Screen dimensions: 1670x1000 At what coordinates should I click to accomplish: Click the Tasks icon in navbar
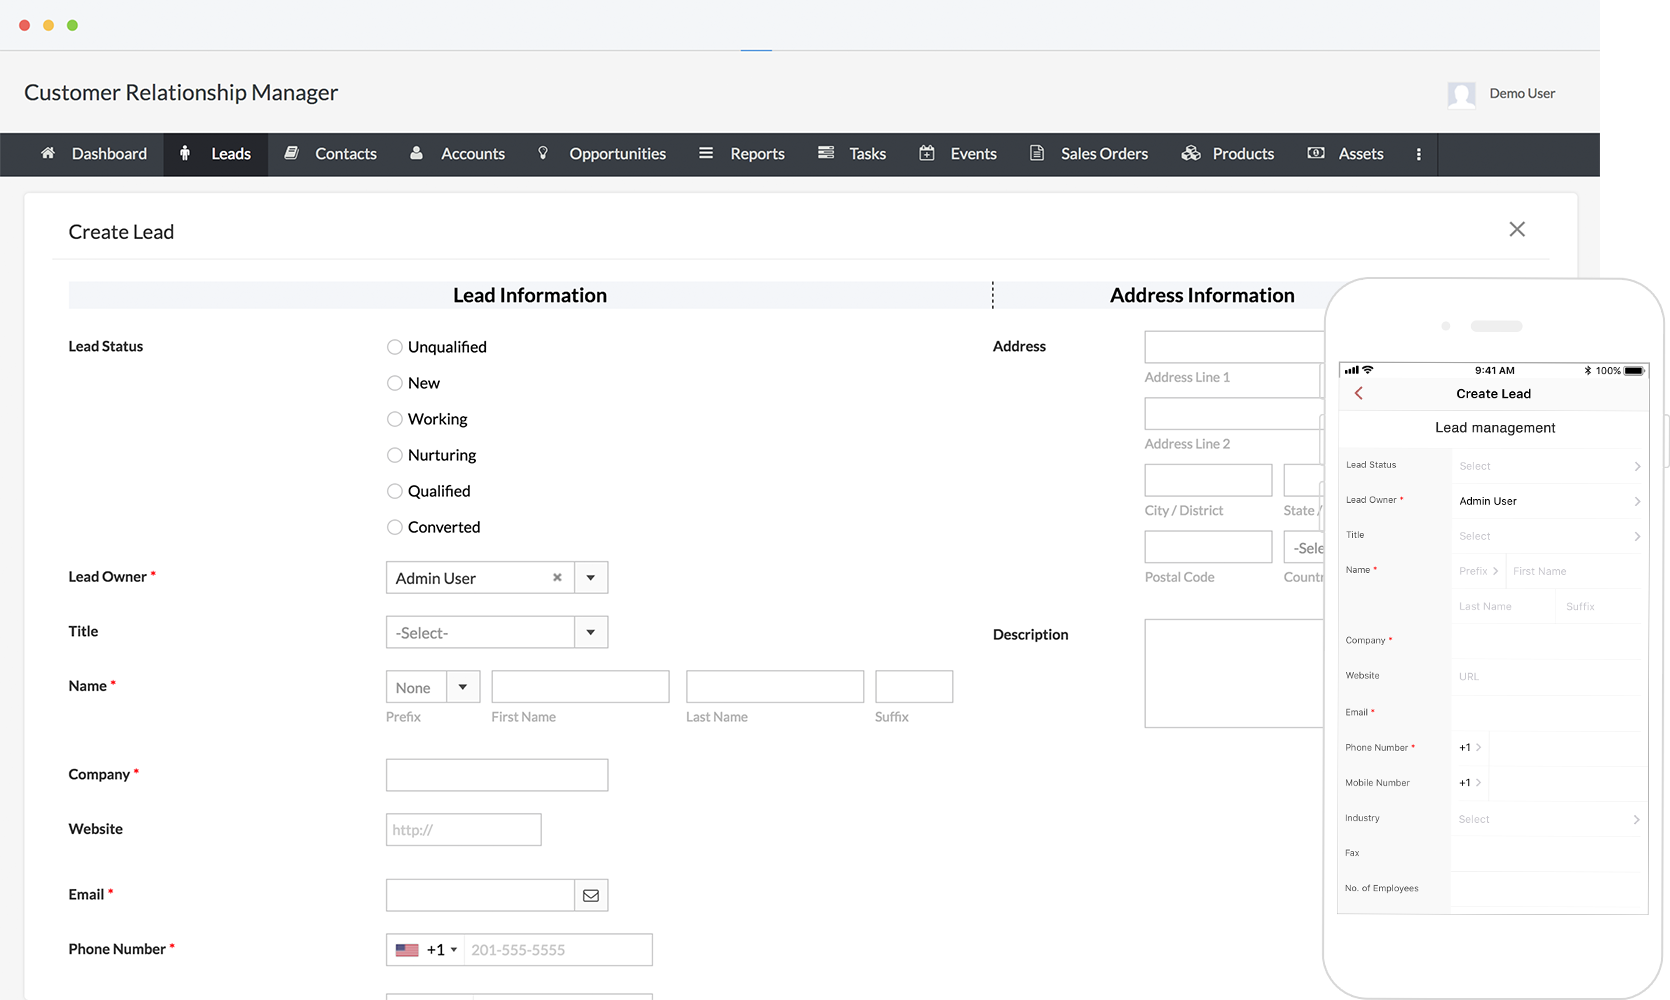pyautogui.click(x=826, y=153)
